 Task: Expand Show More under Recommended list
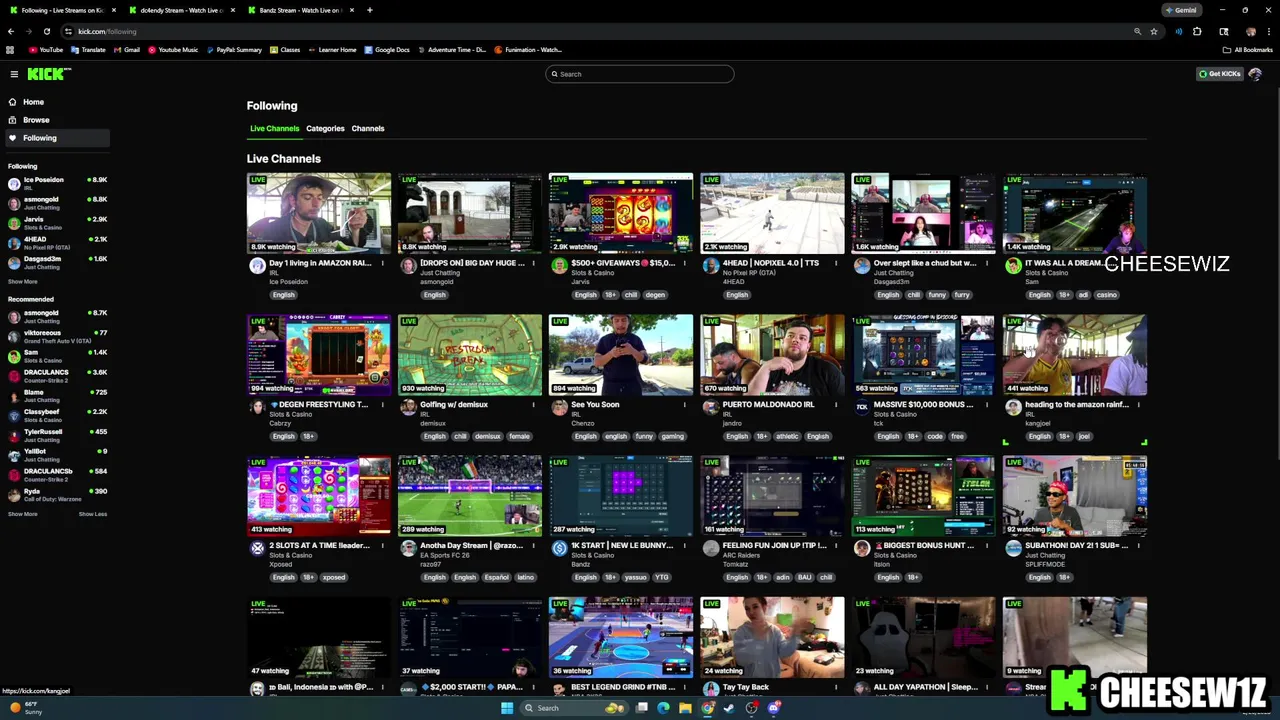coord(23,514)
